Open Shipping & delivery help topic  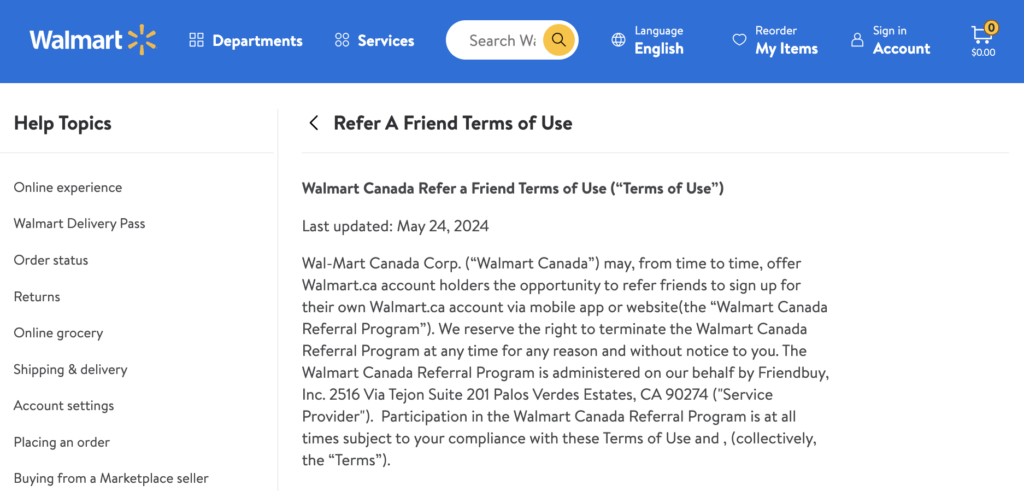click(x=70, y=370)
